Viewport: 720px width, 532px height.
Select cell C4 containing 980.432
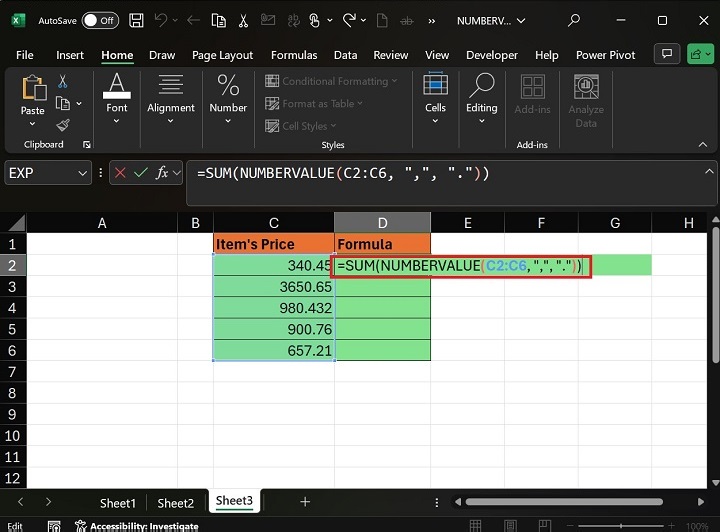tap(273, 308)
